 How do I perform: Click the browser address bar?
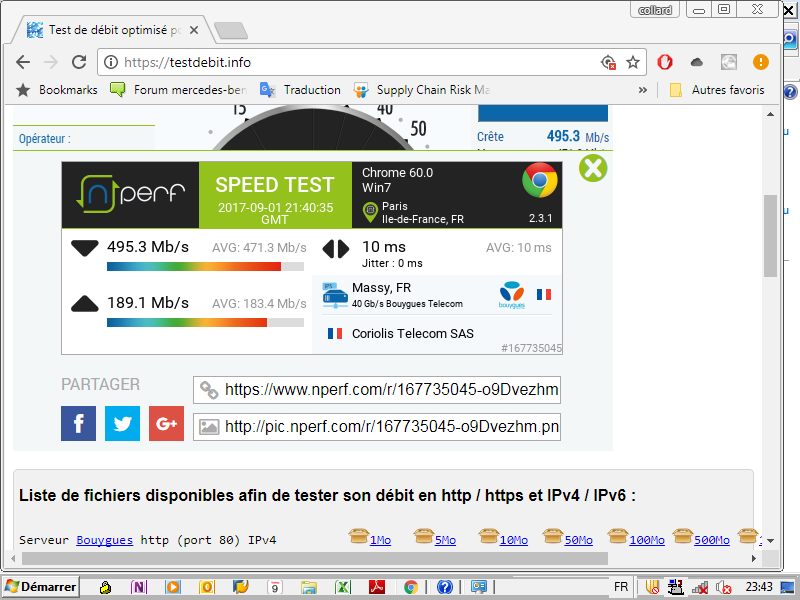(x=350, y=62)
